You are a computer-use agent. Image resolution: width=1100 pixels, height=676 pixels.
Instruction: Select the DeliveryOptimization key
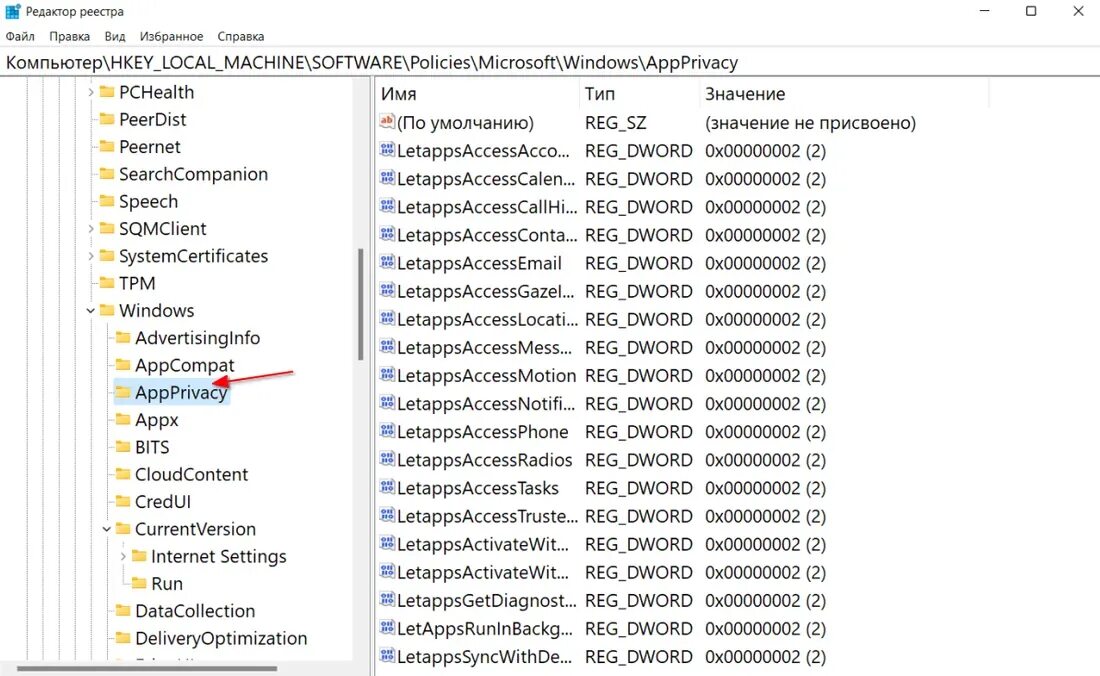[221, 638]
